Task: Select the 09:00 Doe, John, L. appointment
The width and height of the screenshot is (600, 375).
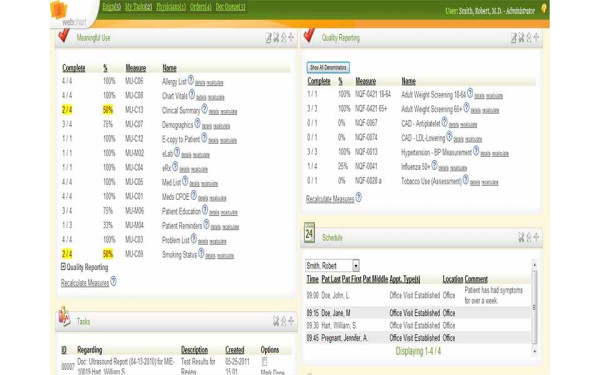Action: click(417, 295)
